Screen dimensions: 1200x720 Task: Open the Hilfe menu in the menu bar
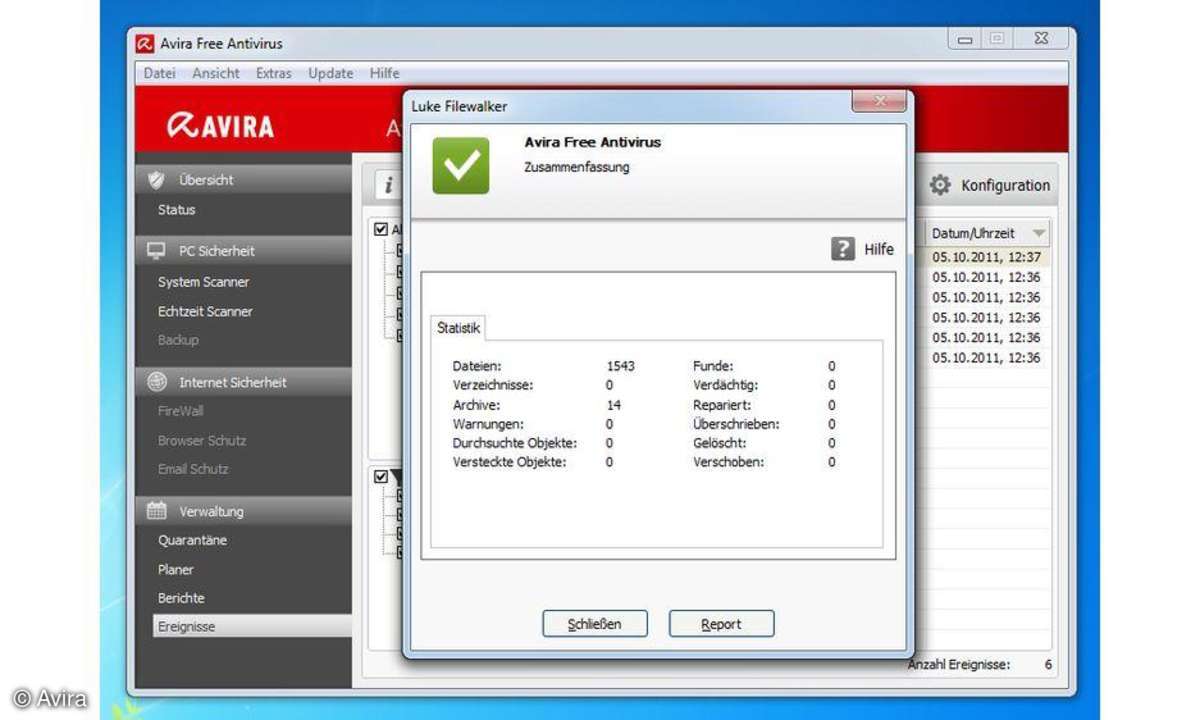[384, 73]
